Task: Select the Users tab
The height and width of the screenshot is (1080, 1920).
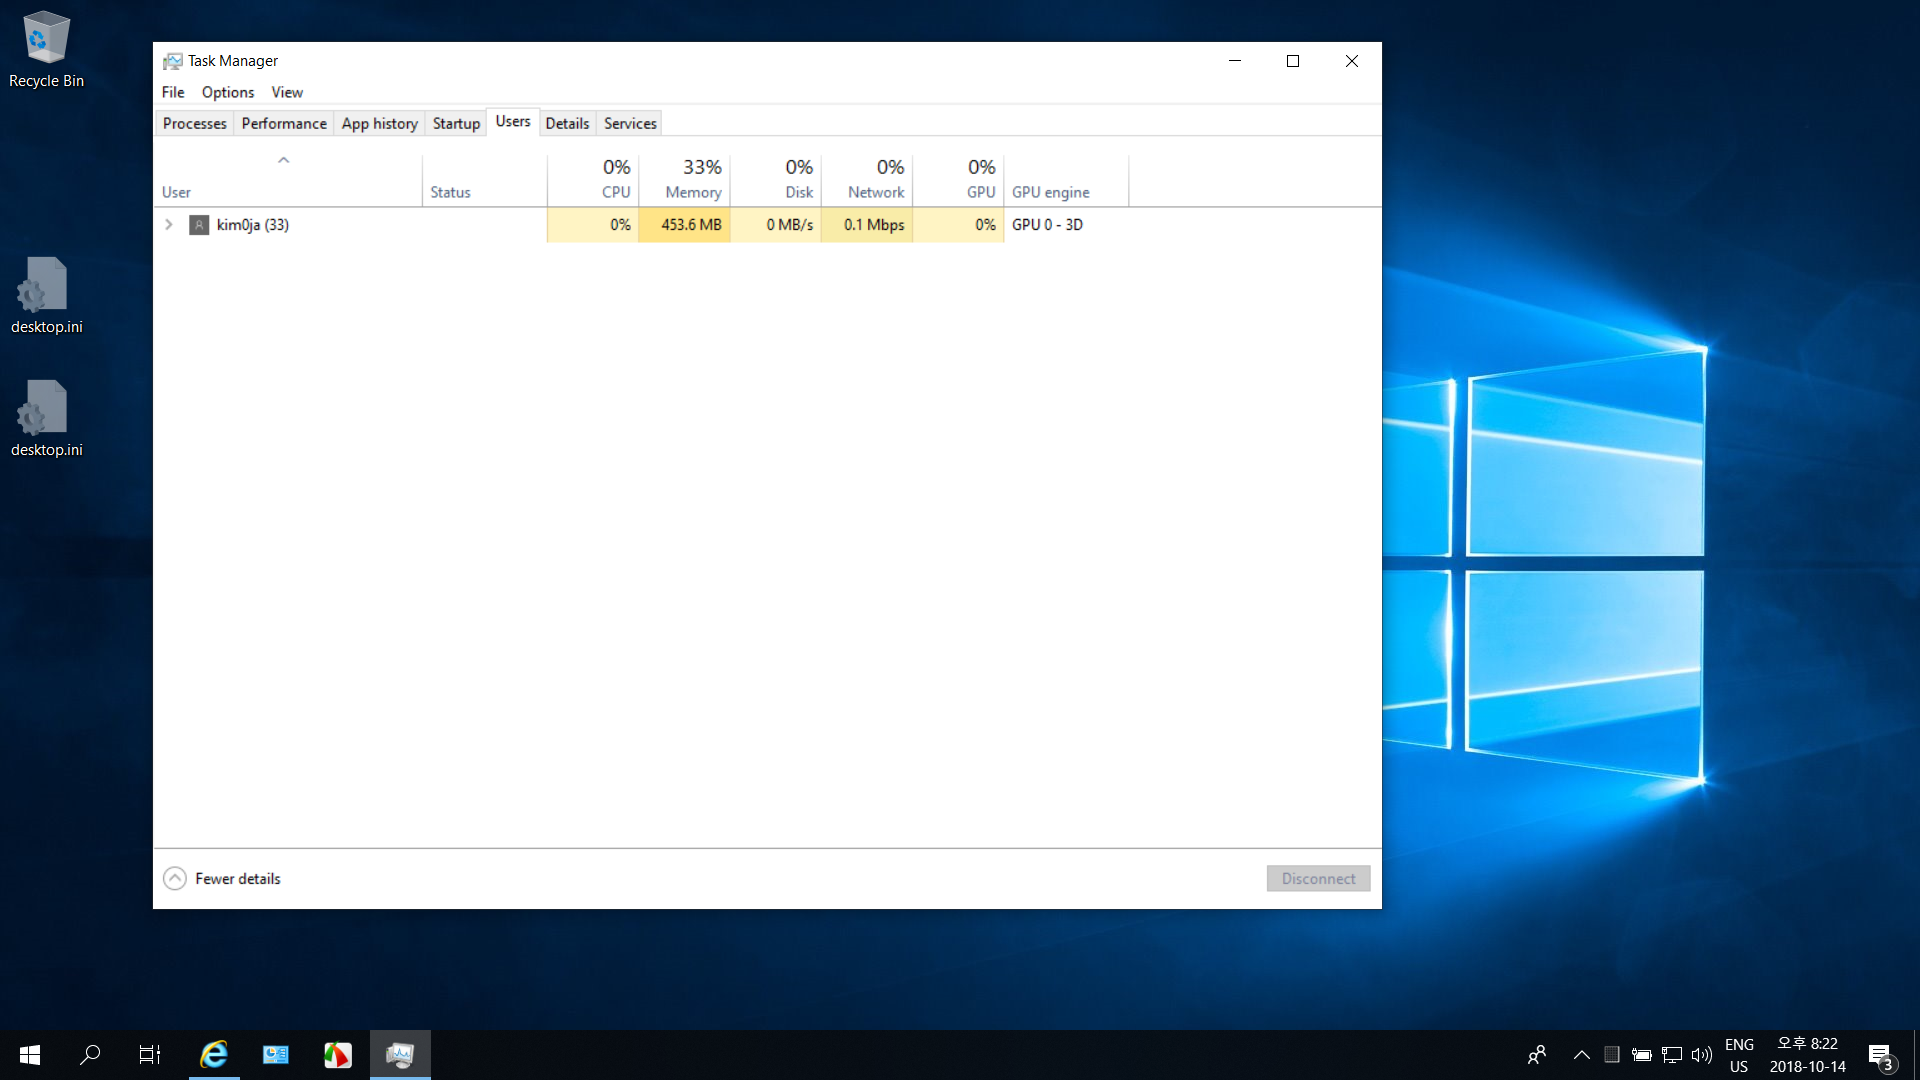Action: [x=513, y=121]
